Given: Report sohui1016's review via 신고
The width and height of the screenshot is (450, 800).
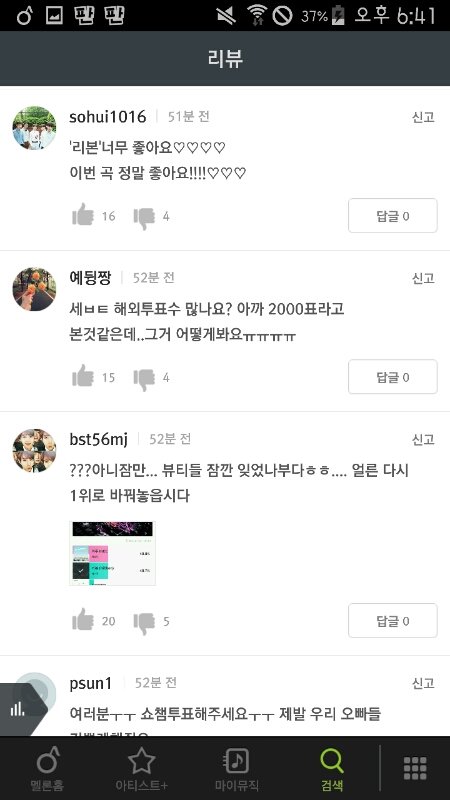Looking at the screenshot, I should coord(423,117).
